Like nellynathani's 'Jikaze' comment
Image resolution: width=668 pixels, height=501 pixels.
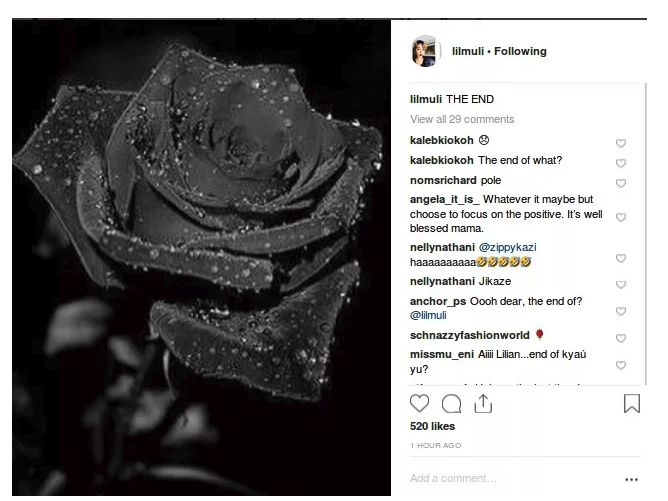621,285
